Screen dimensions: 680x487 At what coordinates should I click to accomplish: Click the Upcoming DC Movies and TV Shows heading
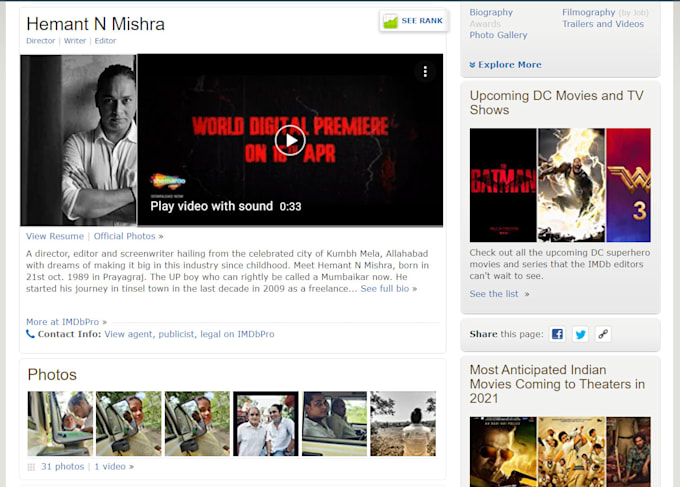[x=556, y=103]
